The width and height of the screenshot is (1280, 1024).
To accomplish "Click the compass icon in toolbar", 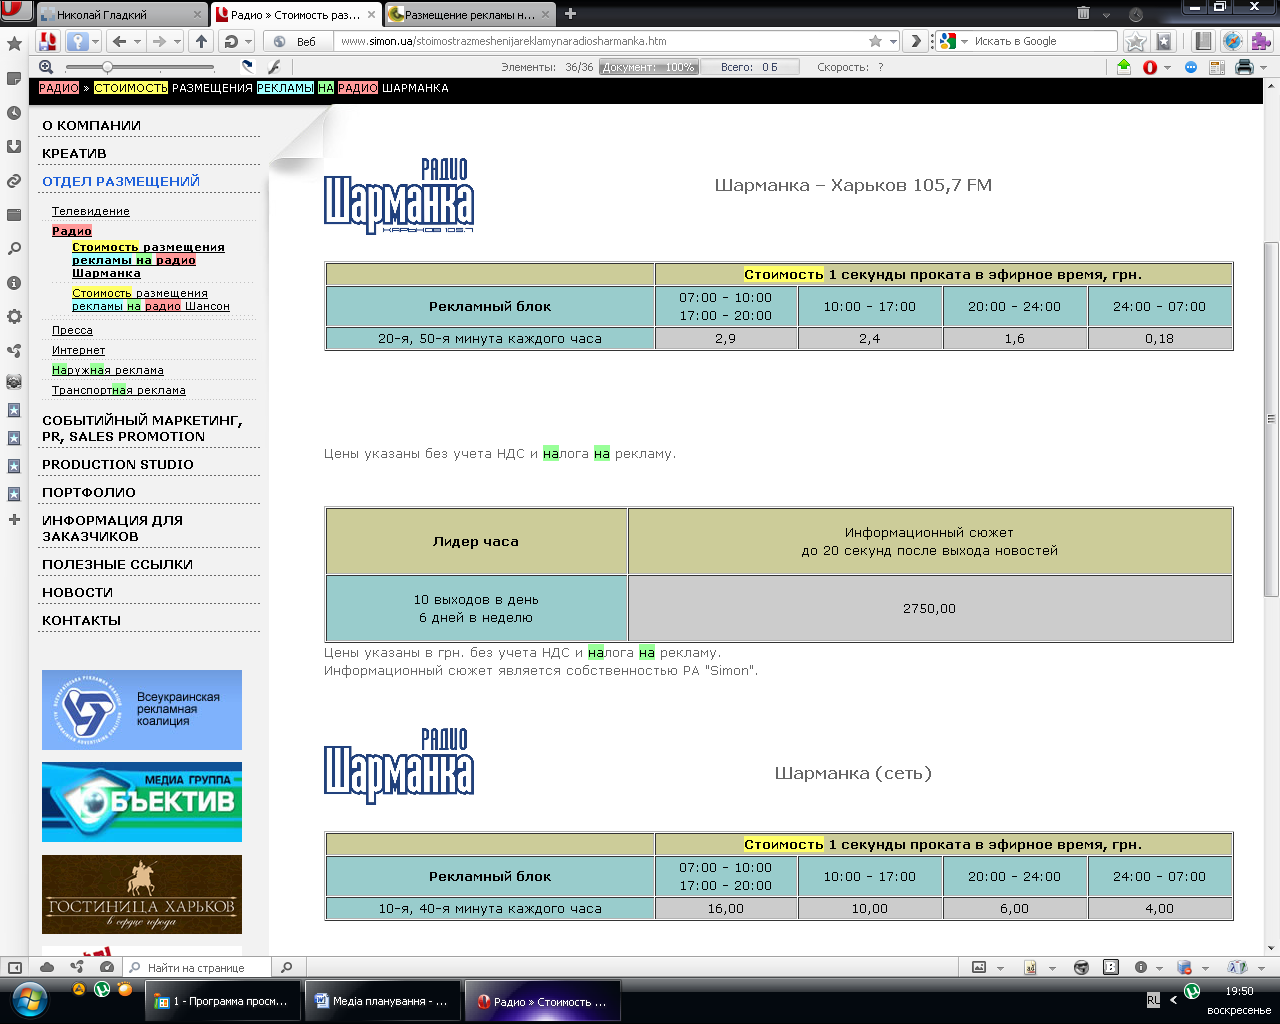I will point(1233,41).
